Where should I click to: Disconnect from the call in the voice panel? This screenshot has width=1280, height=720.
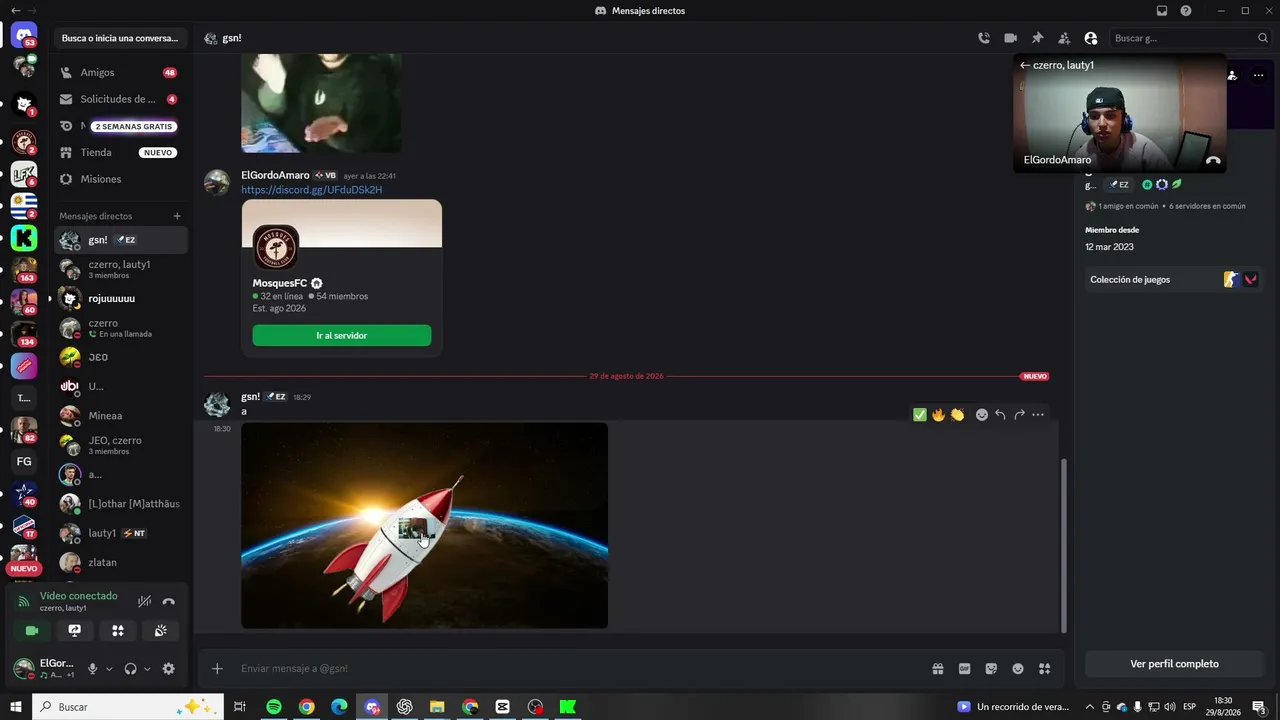[x=169, y=601]
